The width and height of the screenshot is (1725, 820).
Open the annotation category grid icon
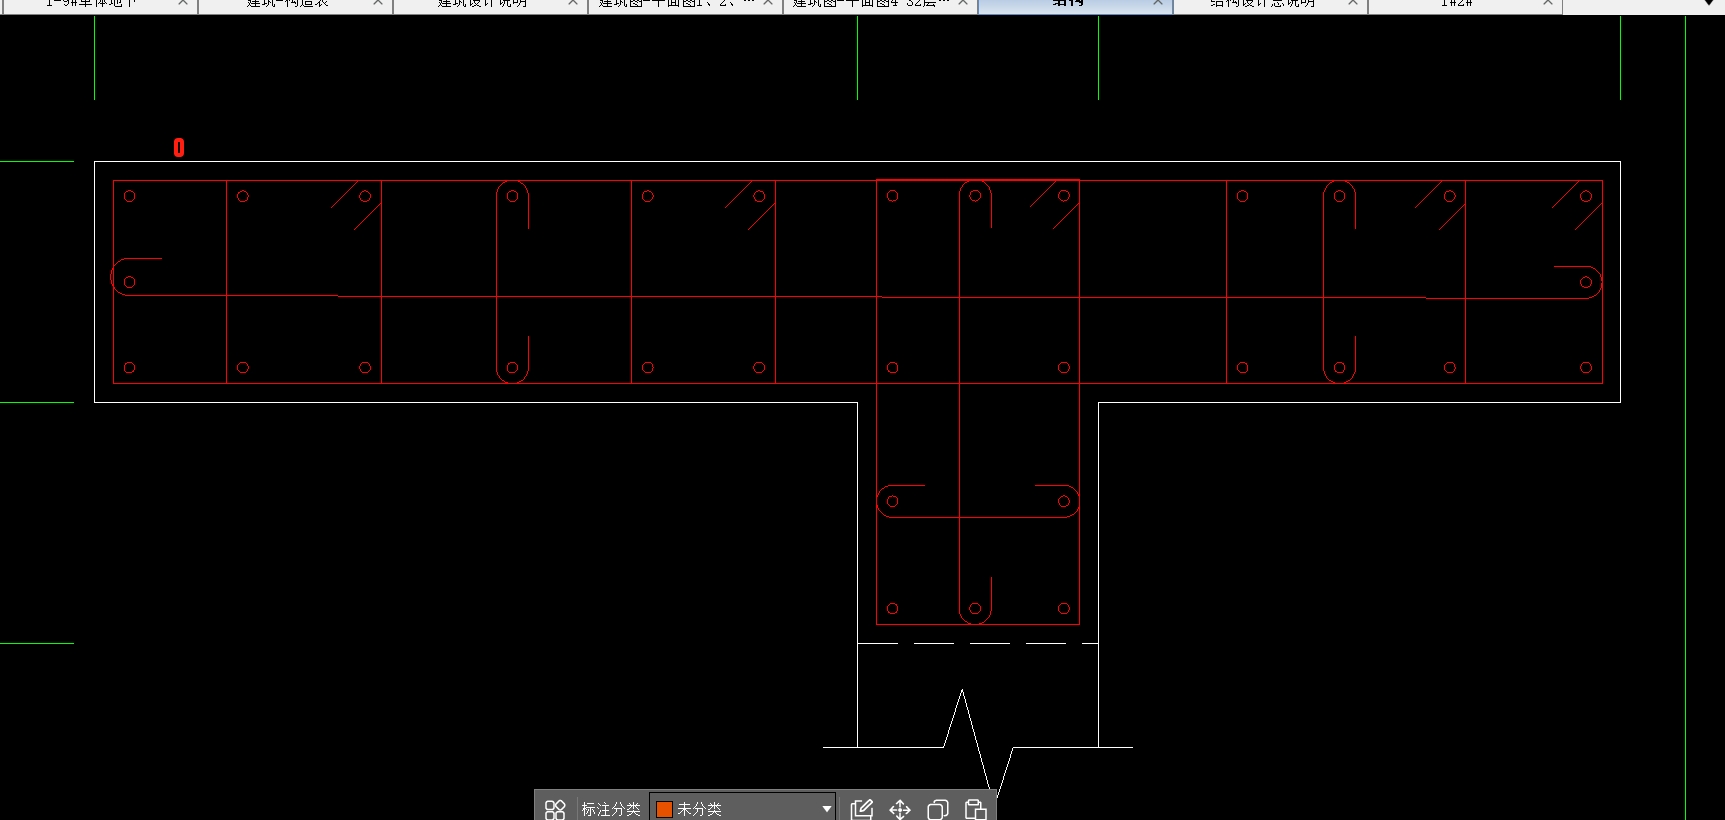pos(555,809)
